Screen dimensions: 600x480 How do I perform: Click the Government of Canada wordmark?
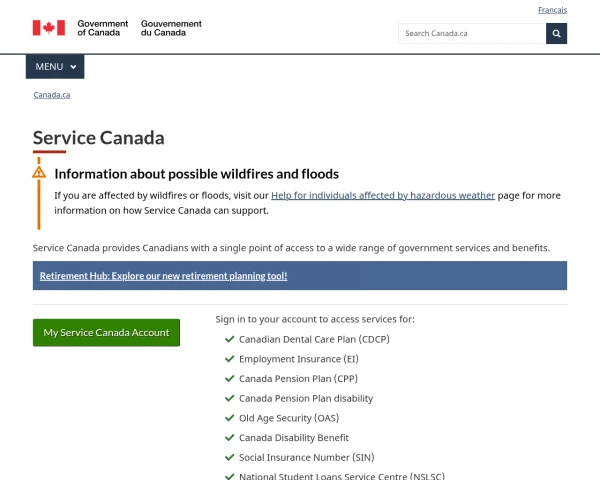pyautogui.click(x=103, y=28)
